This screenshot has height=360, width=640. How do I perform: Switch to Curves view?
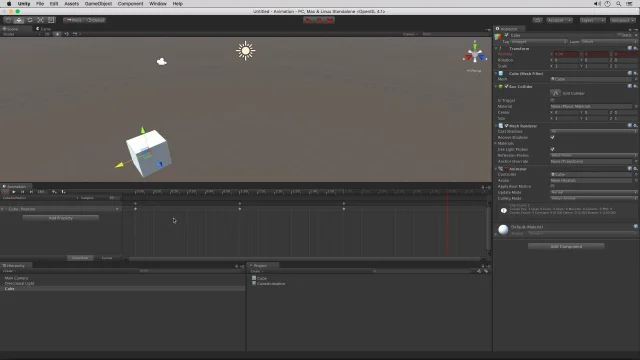(107, 258)
